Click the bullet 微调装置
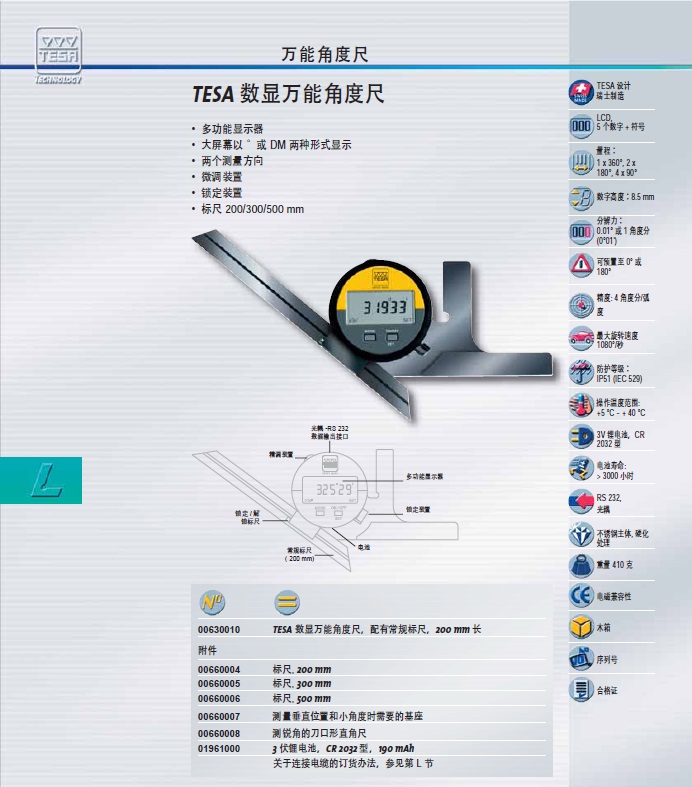 (222, 177)
